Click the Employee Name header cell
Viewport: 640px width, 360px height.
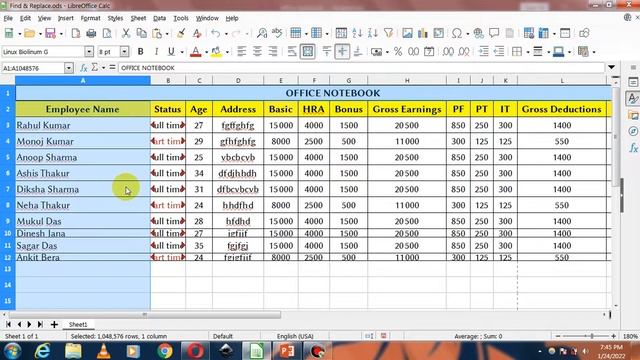tap(83, 109)
